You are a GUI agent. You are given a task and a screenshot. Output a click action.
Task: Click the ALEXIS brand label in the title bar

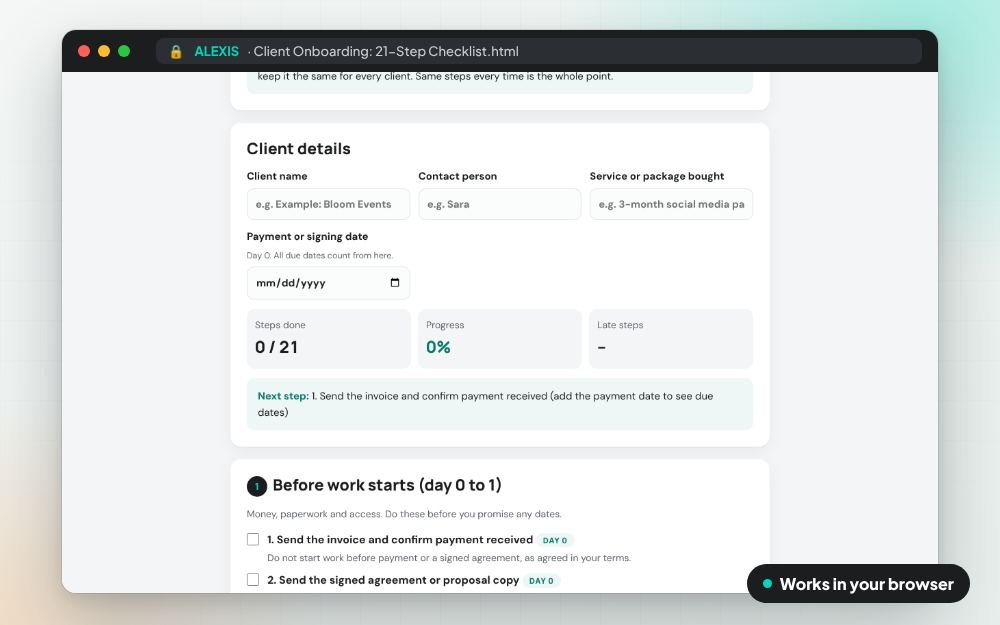[x=216, y=52]
